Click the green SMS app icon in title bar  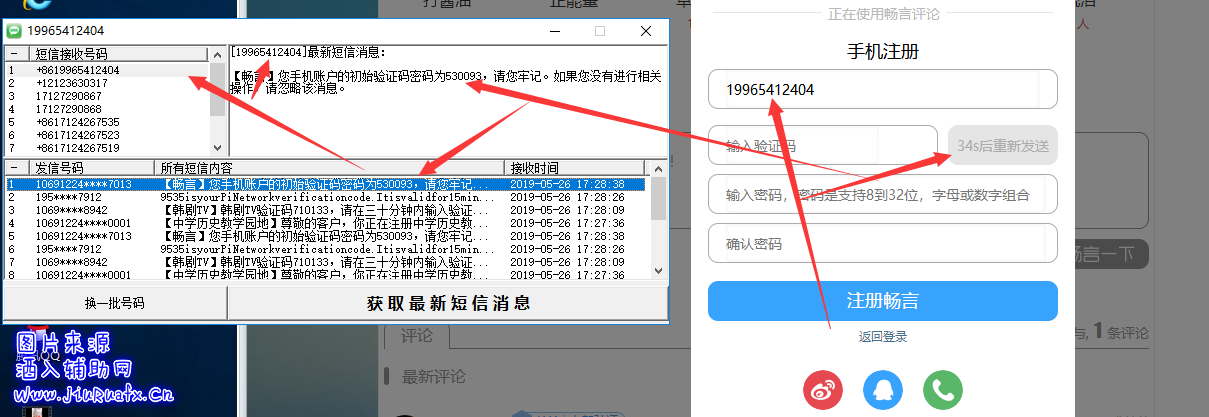click(14, 31)
